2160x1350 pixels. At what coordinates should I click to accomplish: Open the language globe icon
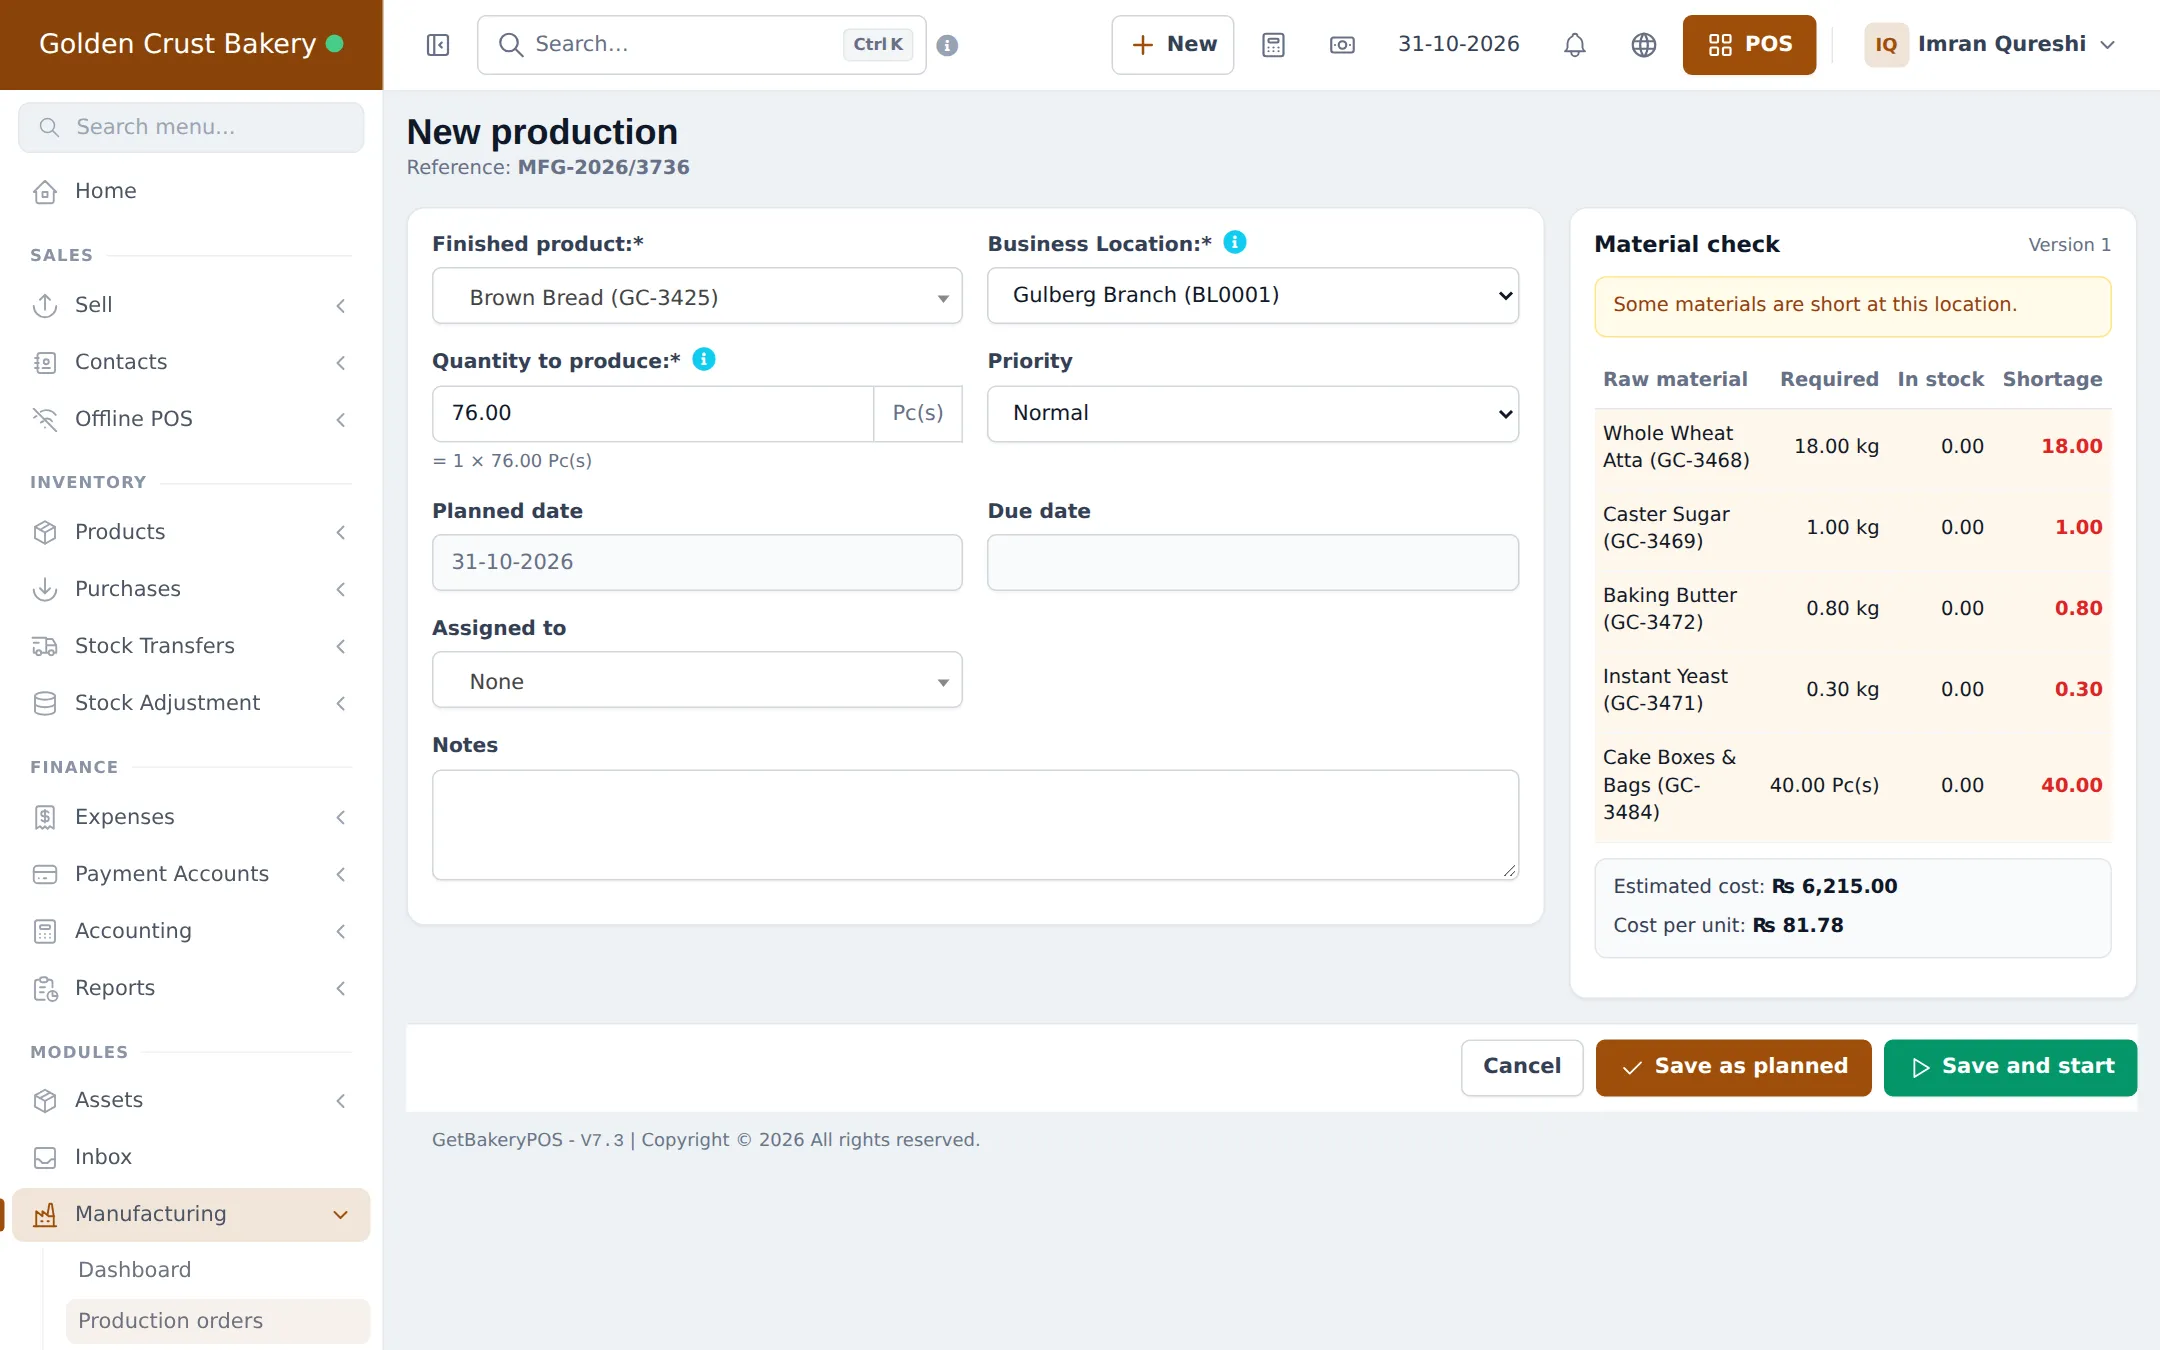point(1644,45)
